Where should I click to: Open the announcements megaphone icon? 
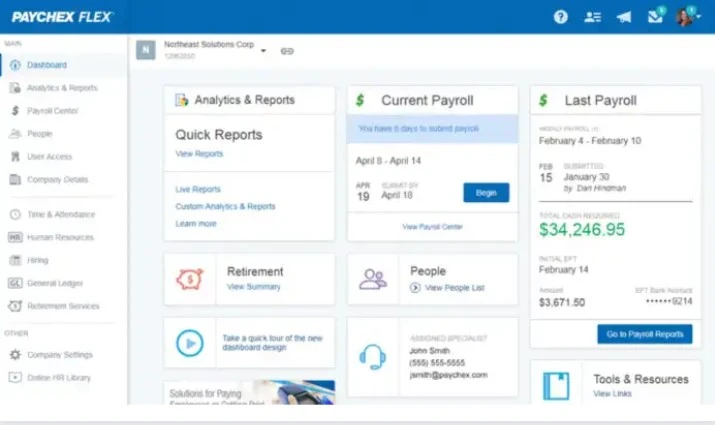624,17
